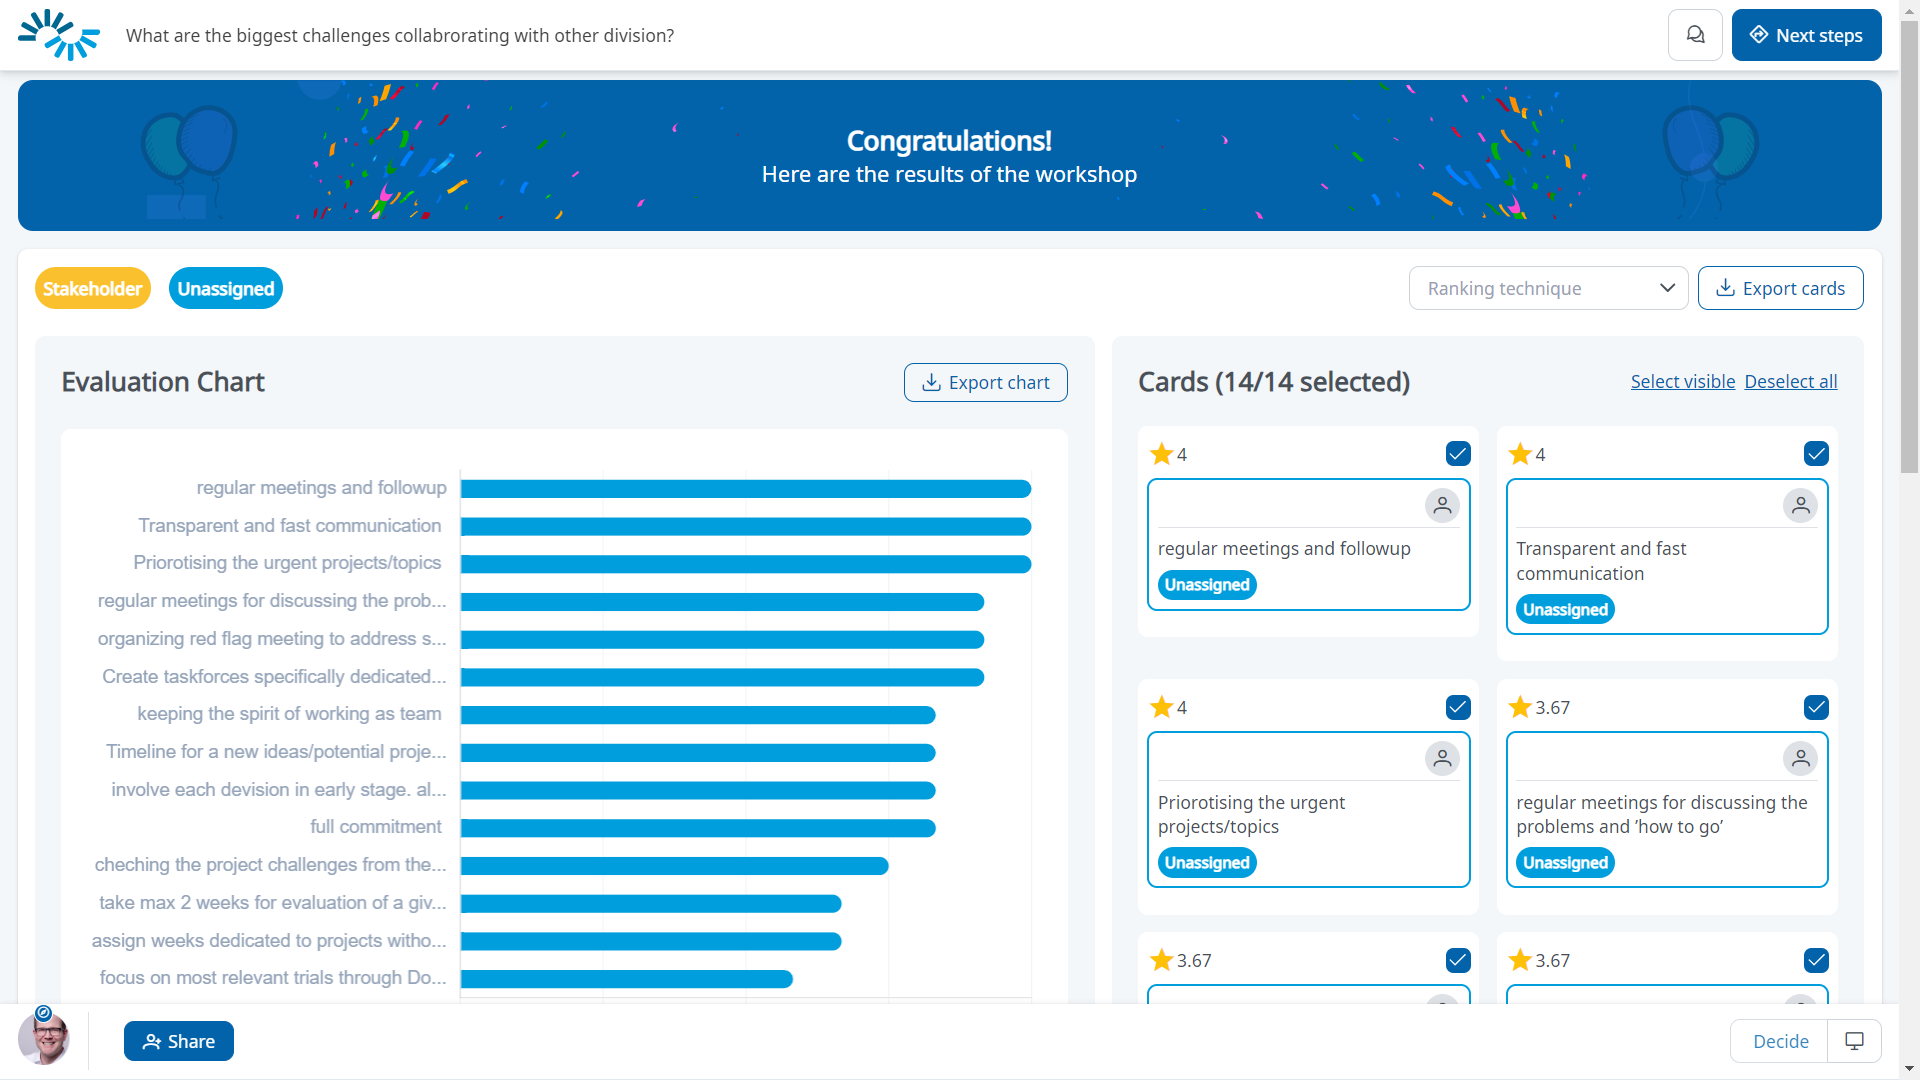Click the Deselect all link

pyautogui.click(x=1790, y=382)
